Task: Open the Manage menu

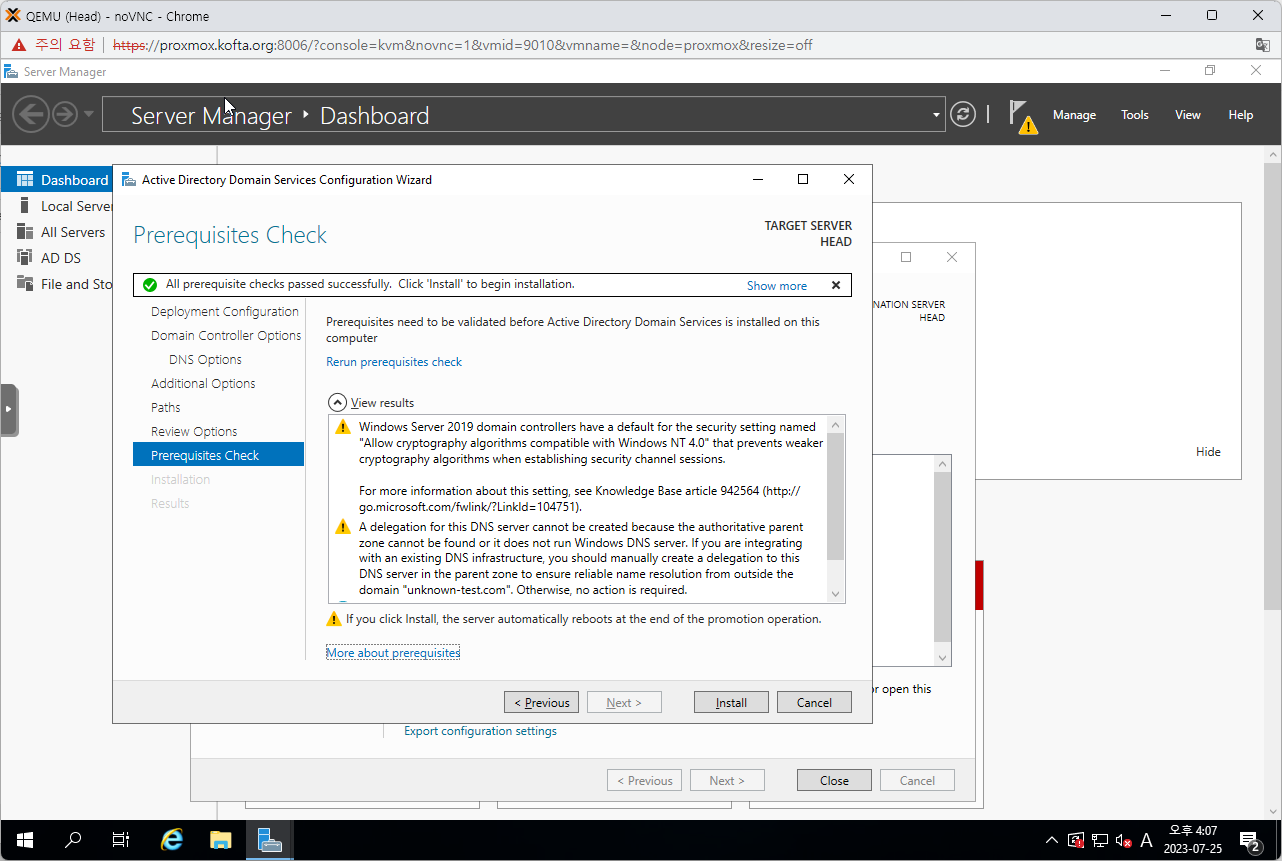Action: [1074, 115]
